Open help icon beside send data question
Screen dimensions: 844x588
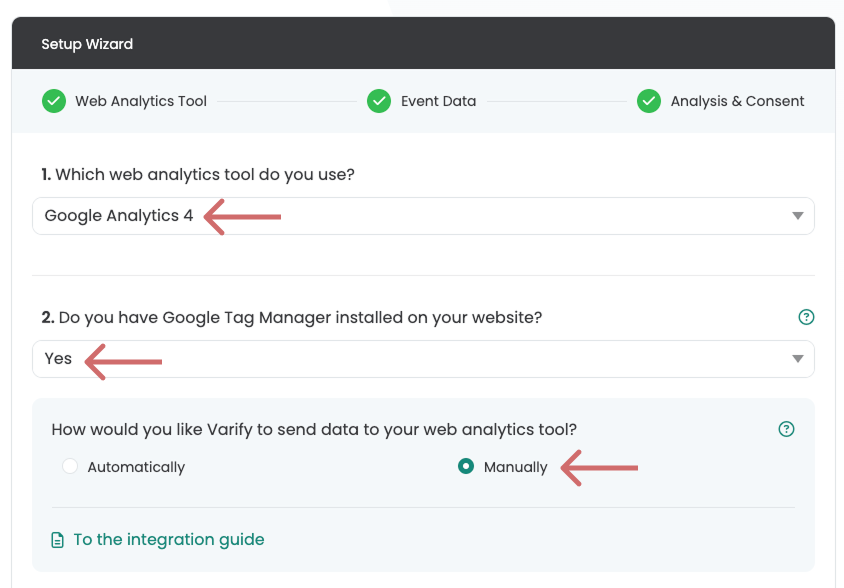tap(786, 429)
